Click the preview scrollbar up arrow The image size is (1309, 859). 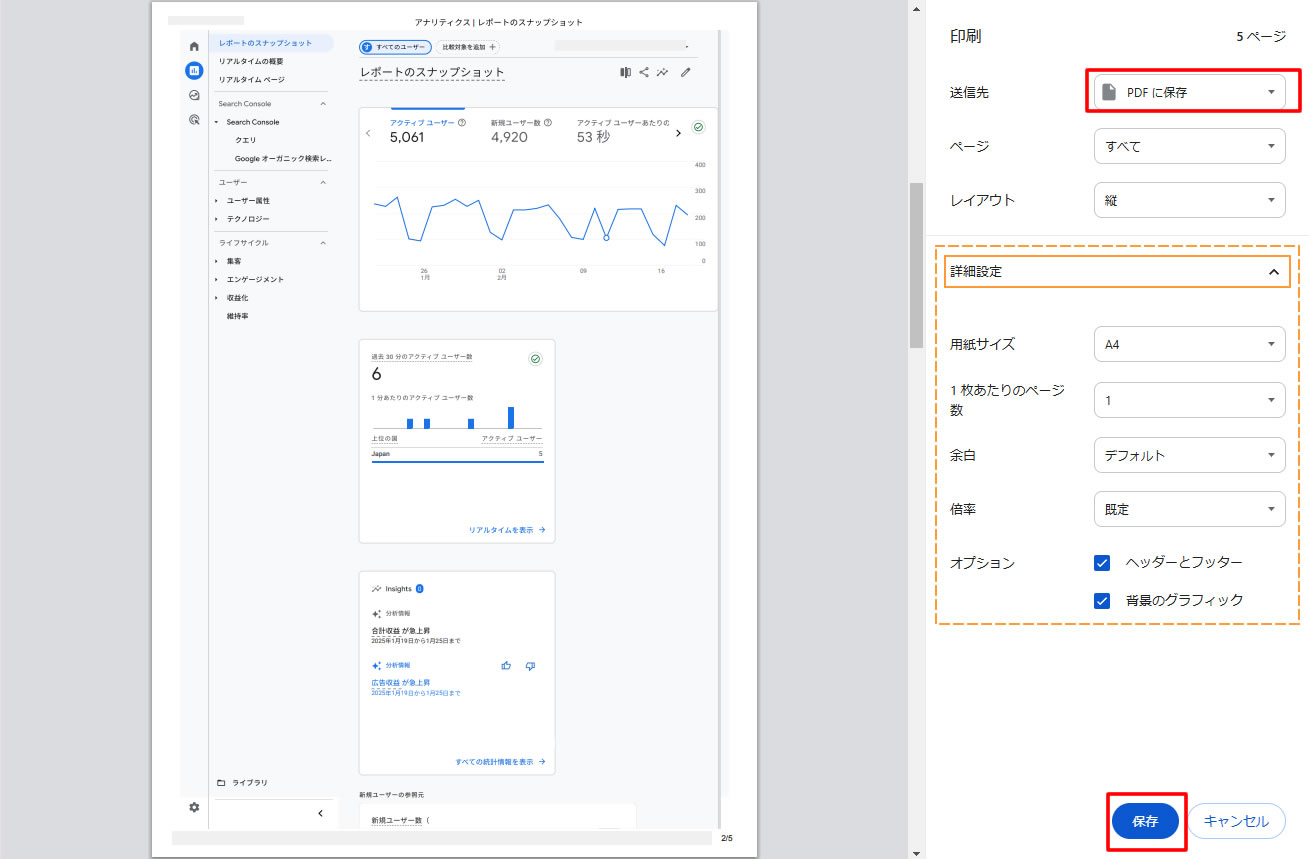916,7
